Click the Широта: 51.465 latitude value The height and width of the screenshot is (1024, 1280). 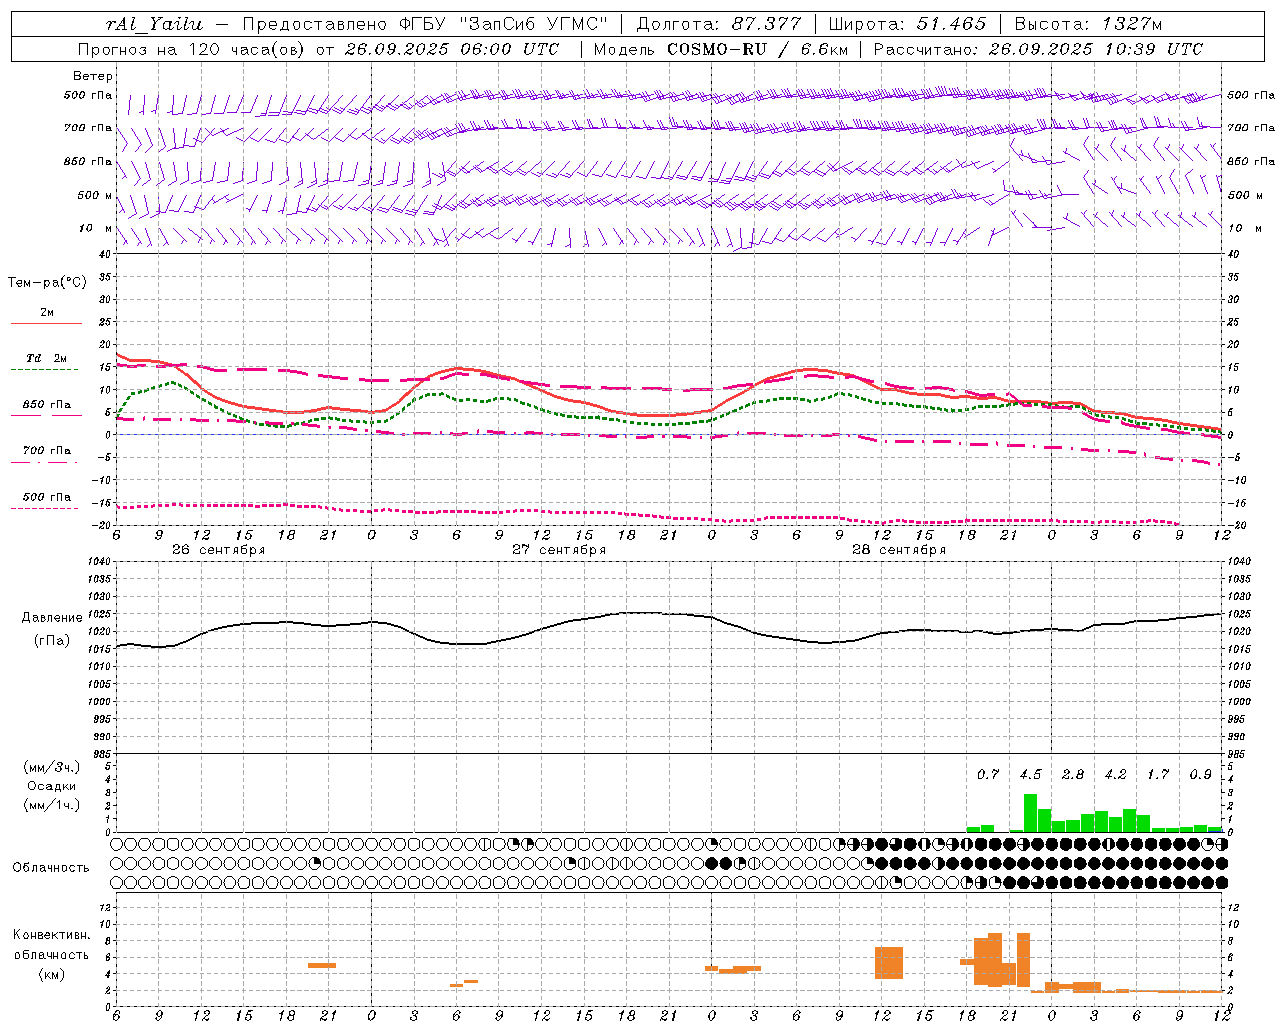[908, 24]
